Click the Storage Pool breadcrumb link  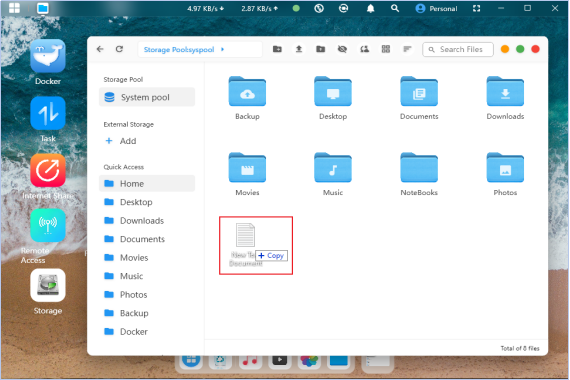coord(165,49)
